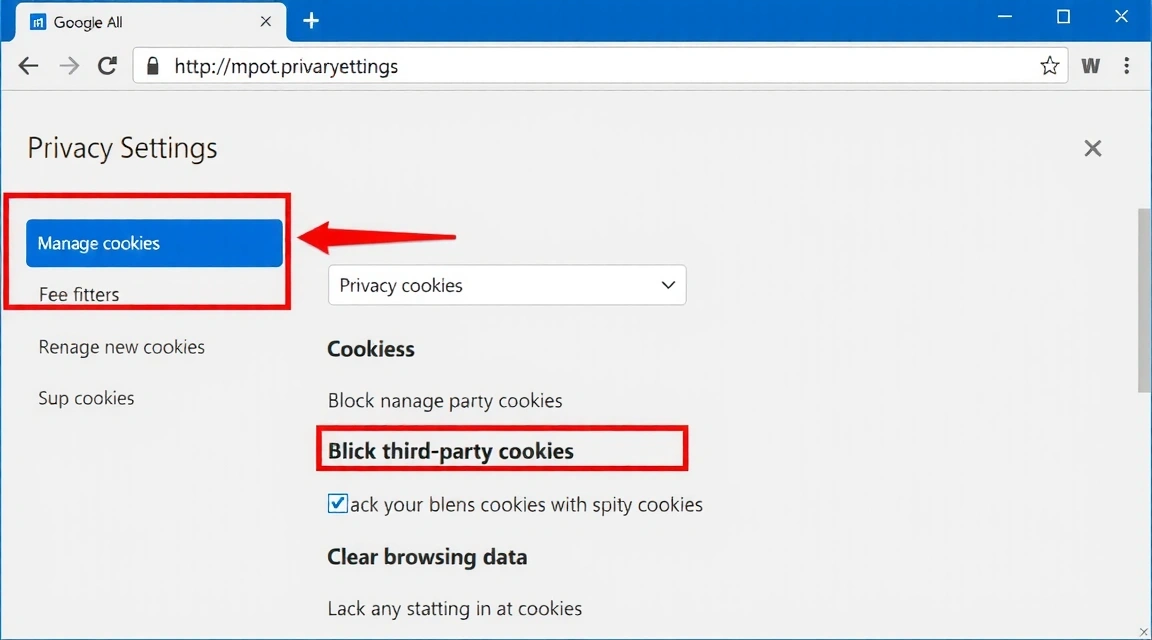This screenshot has width=1152, height=640.
Task: Close the Privacy Settings dialog
Action: [1092, 147]
